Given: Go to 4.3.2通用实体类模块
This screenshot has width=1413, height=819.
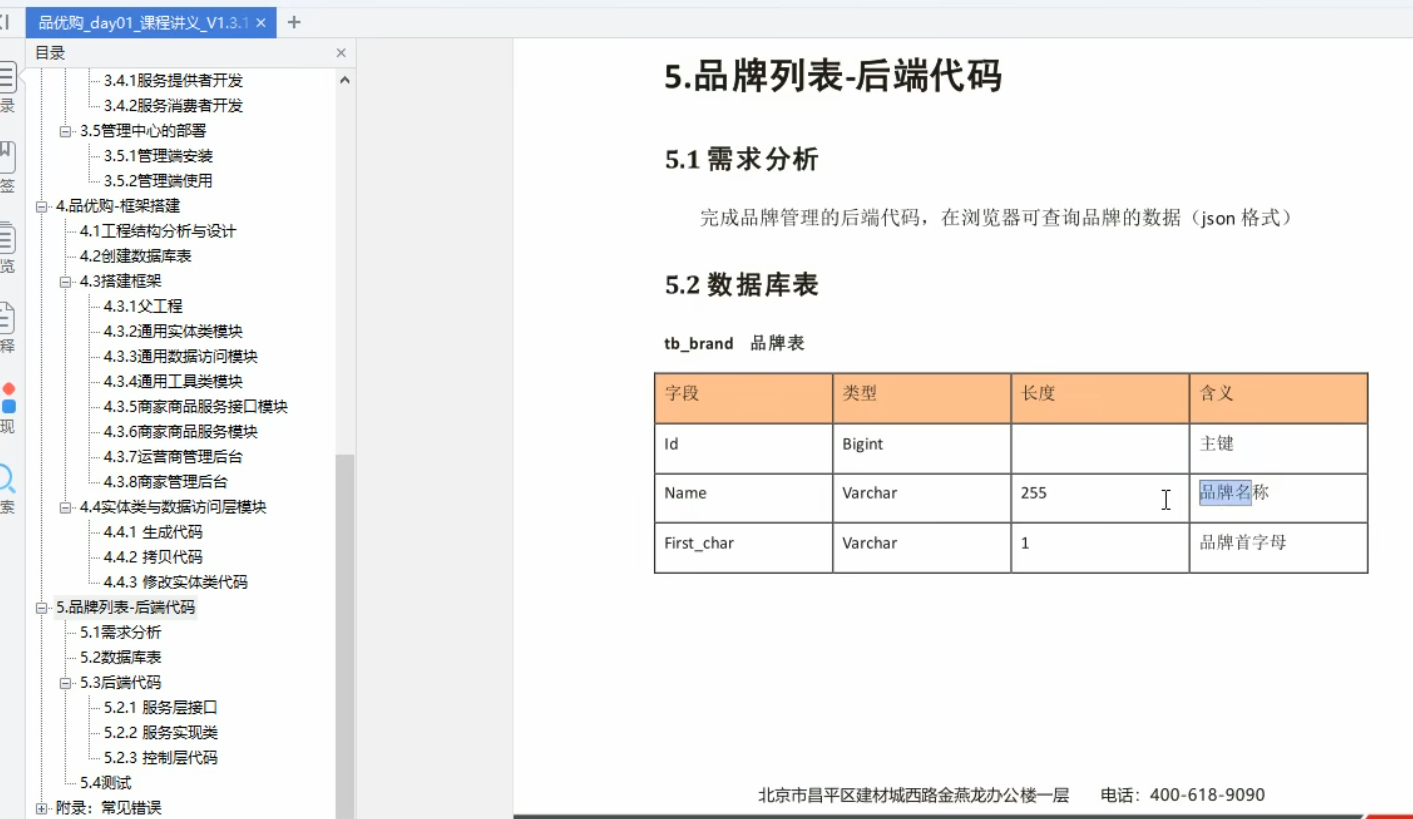Looking at the screenshot, I should pyautogui.click(x=173, y=331).
